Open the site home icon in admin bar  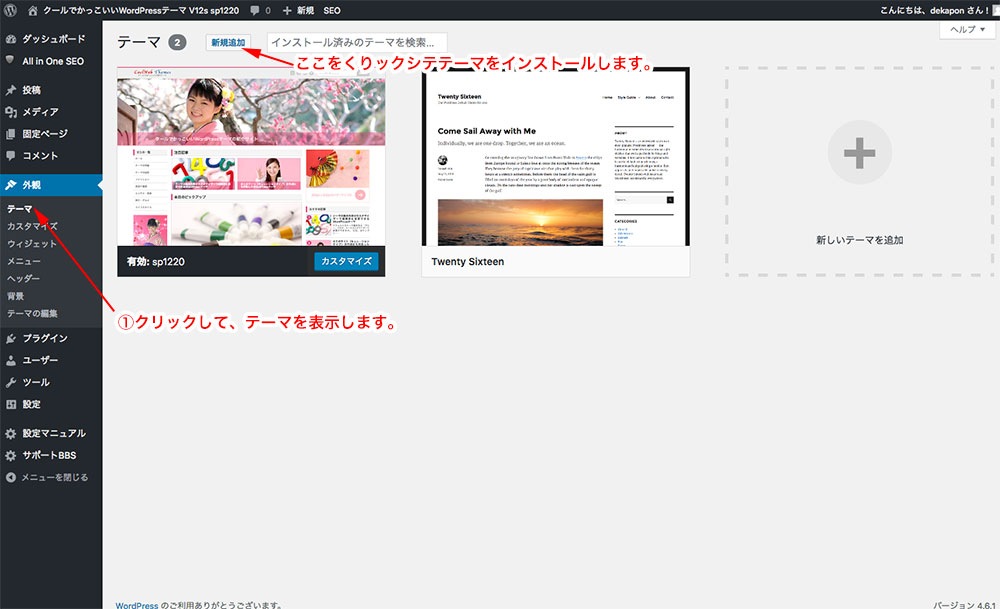click(33, 10)
